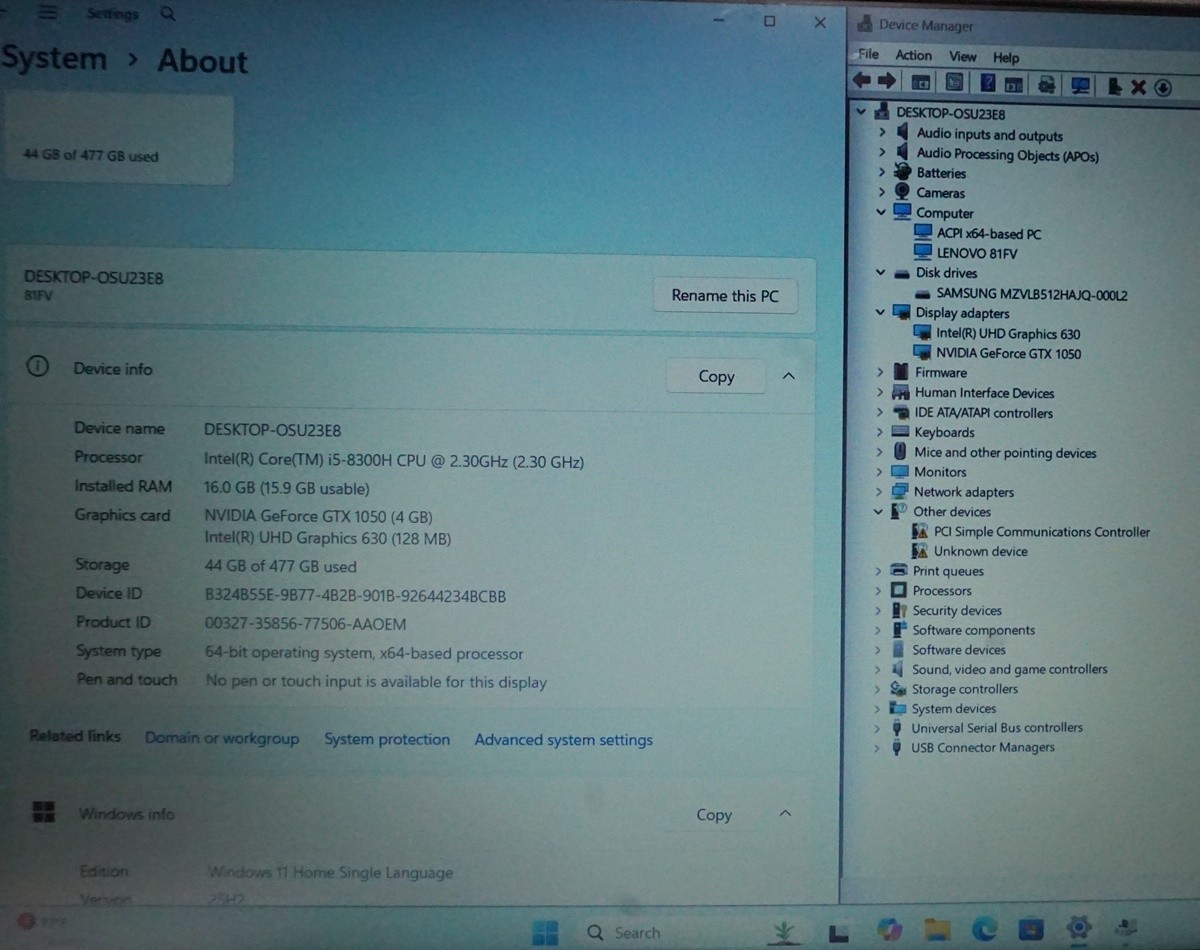Click the Device info circled i icon
Screen dimensions: 1200x950
(37, 367)
